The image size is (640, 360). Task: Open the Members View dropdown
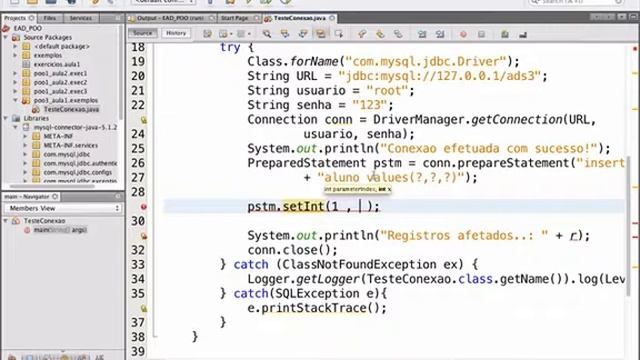(x=63, y=208)
